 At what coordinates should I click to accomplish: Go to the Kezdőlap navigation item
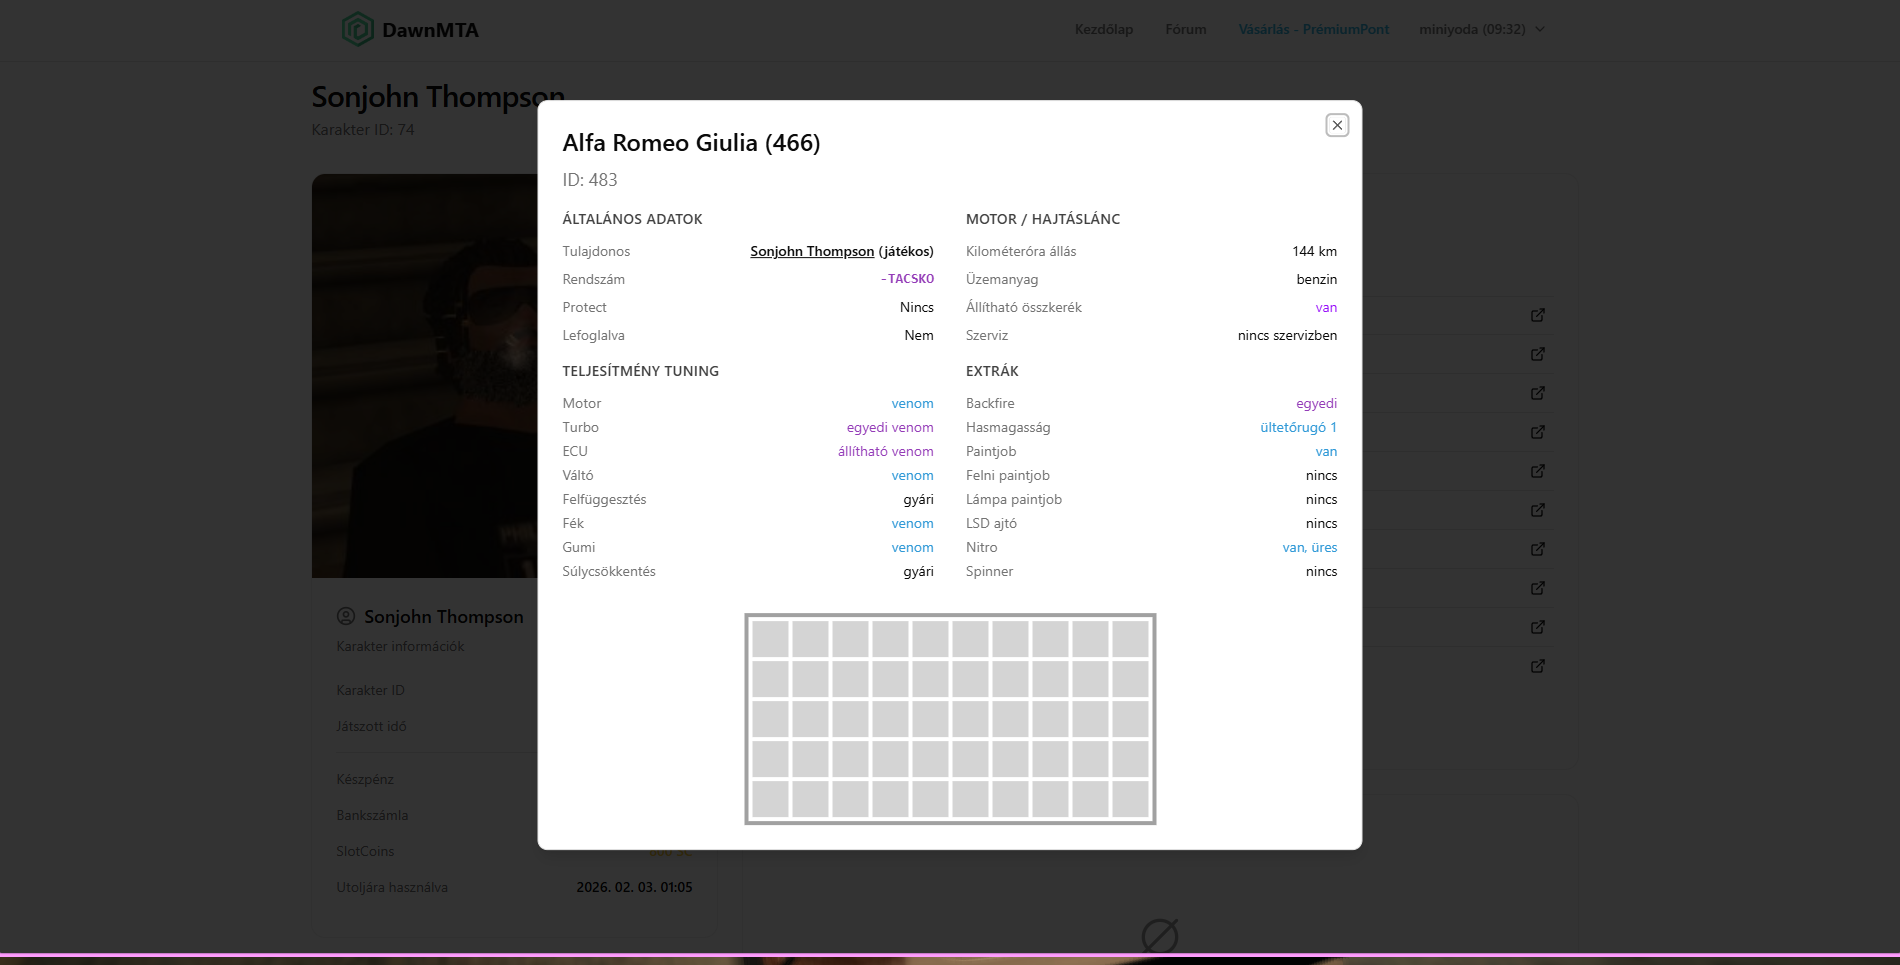[x=1104, y=30]
